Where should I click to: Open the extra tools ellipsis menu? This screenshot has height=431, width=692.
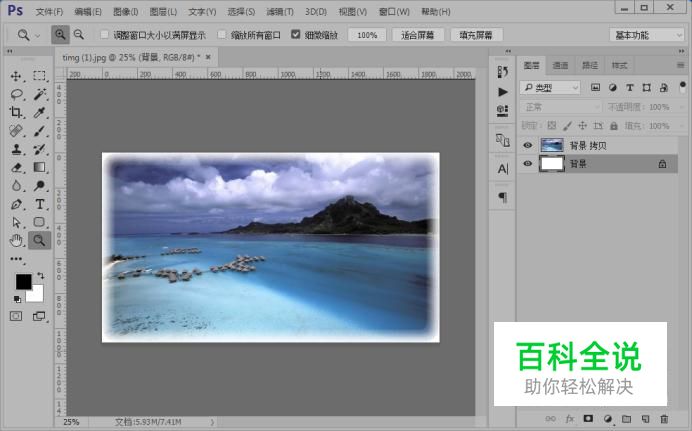[16, 259]
